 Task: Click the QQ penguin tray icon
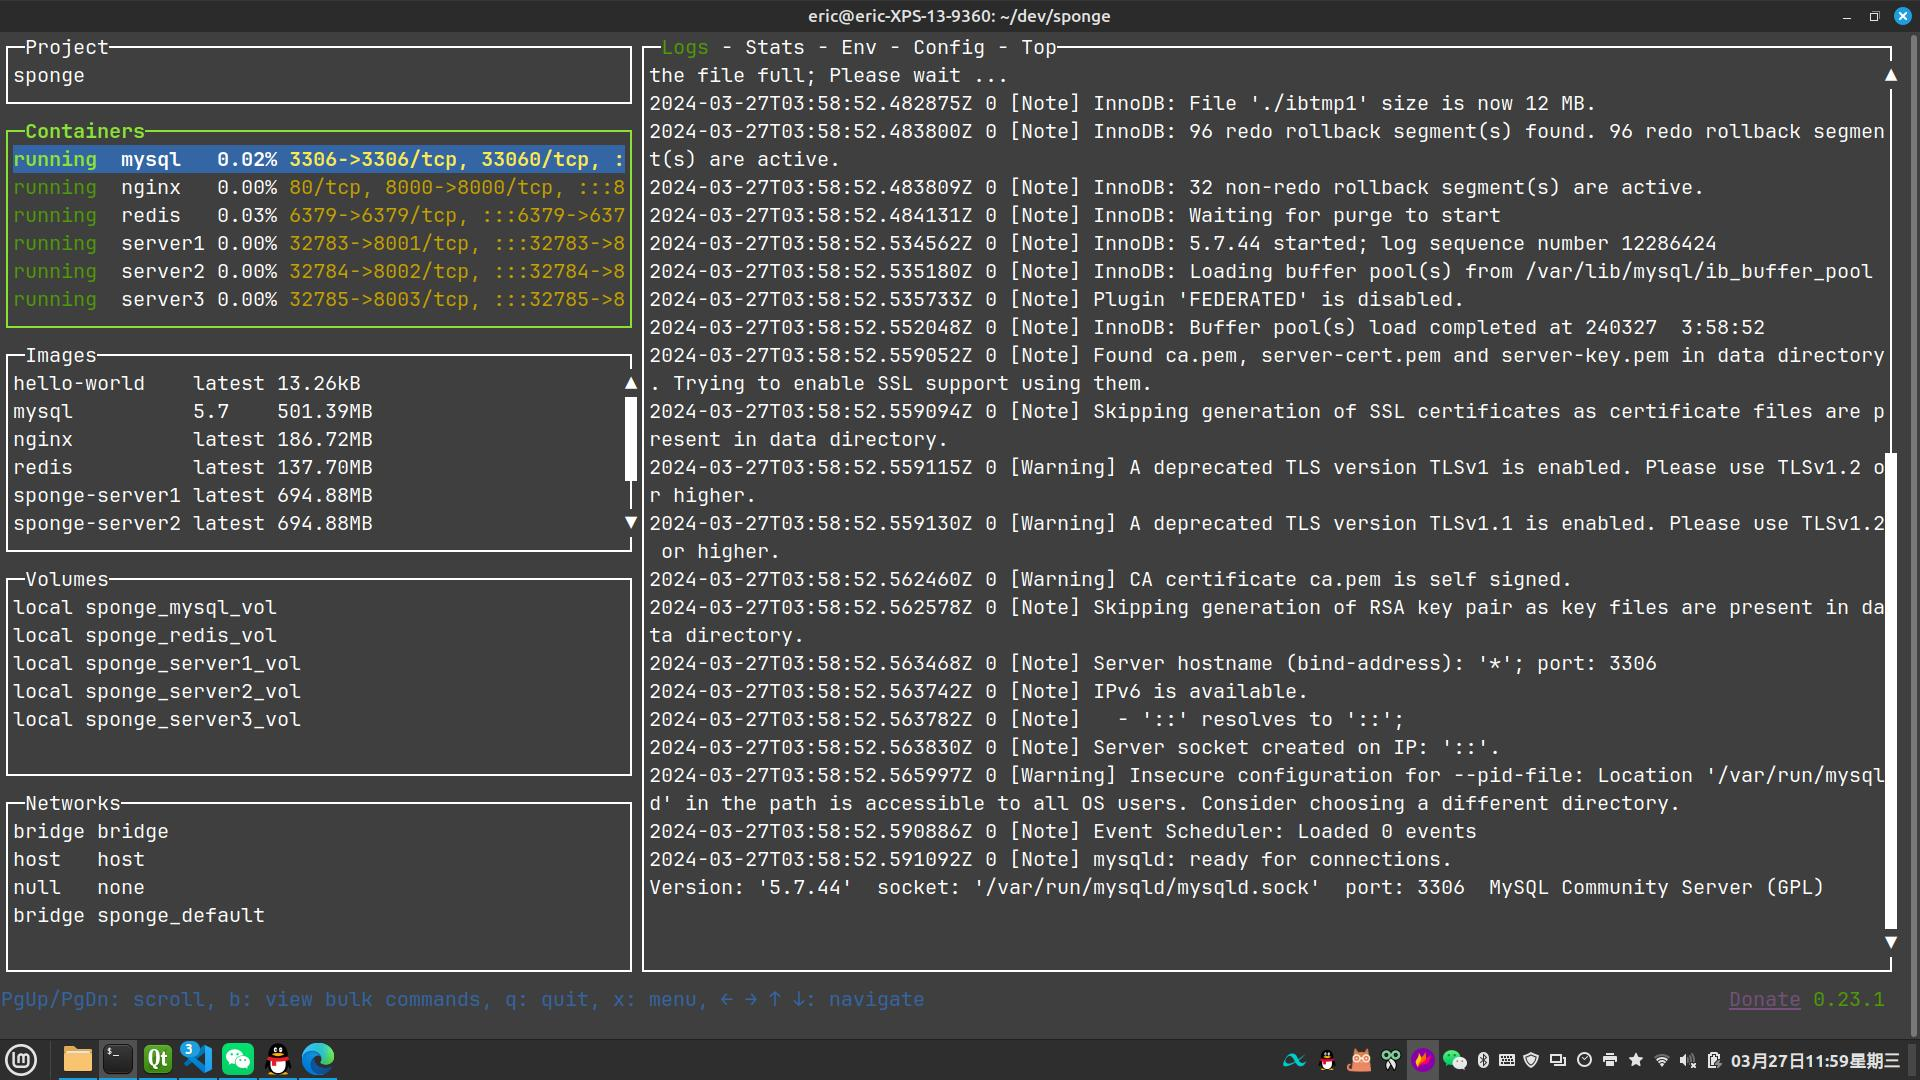pos(1327,1060)
